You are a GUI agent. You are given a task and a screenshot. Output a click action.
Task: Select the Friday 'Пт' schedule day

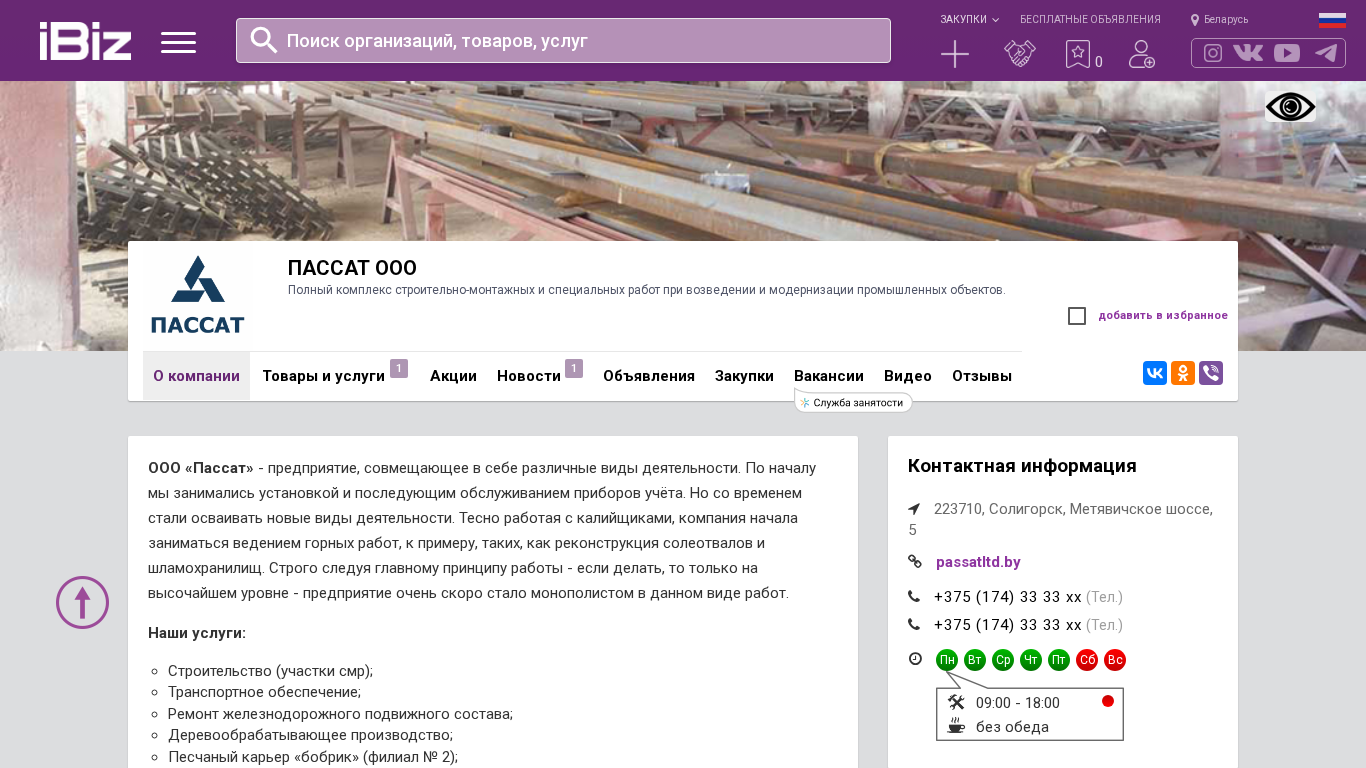point(1059,660)
